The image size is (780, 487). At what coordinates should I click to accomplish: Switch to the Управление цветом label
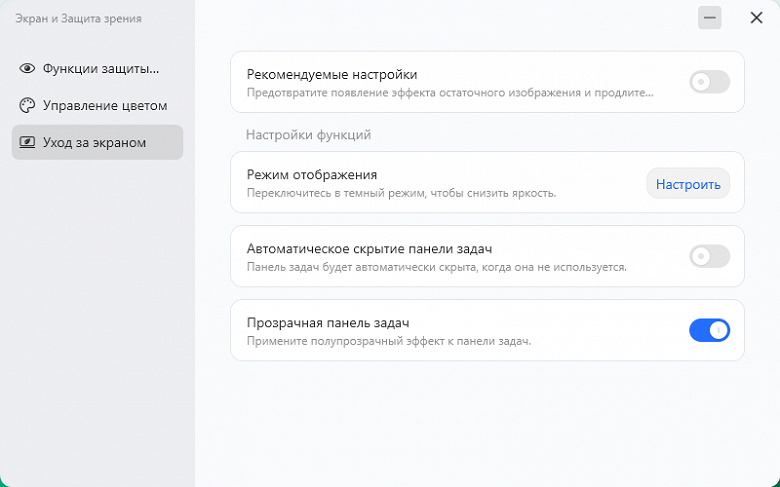[x=105, y=105]
